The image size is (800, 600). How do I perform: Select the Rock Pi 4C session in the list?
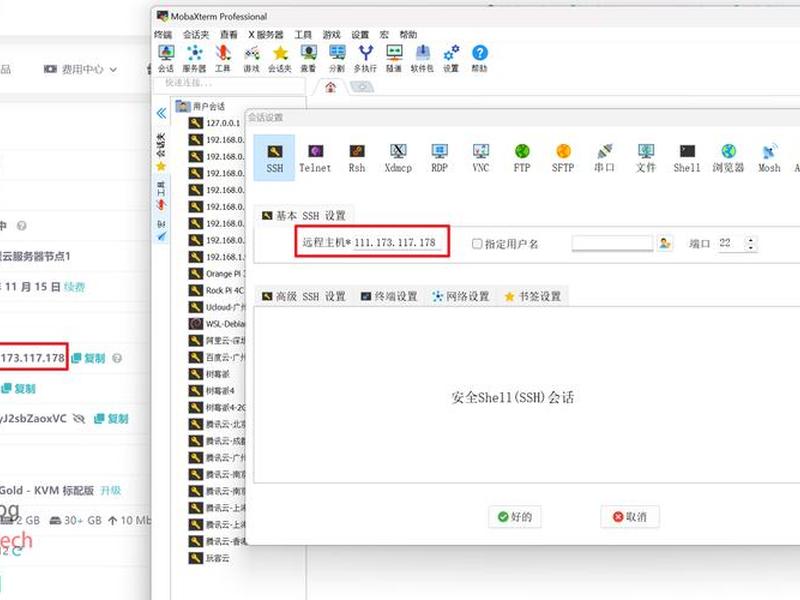pyautogui.click(x=216, y=290)
